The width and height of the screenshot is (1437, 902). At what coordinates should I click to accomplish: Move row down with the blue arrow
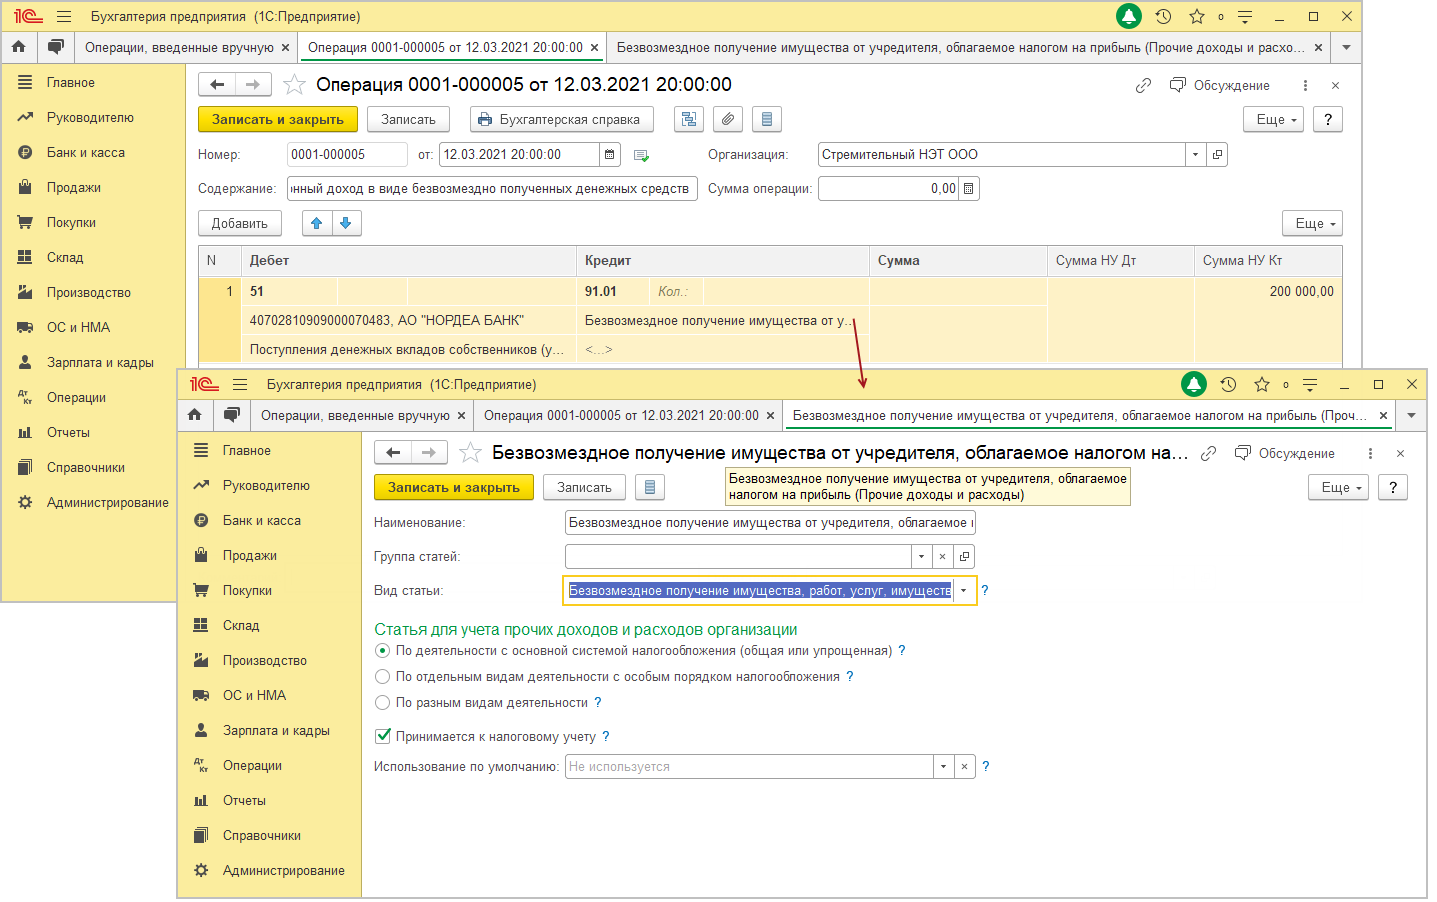pyautogui.click(x=346, y=224)
